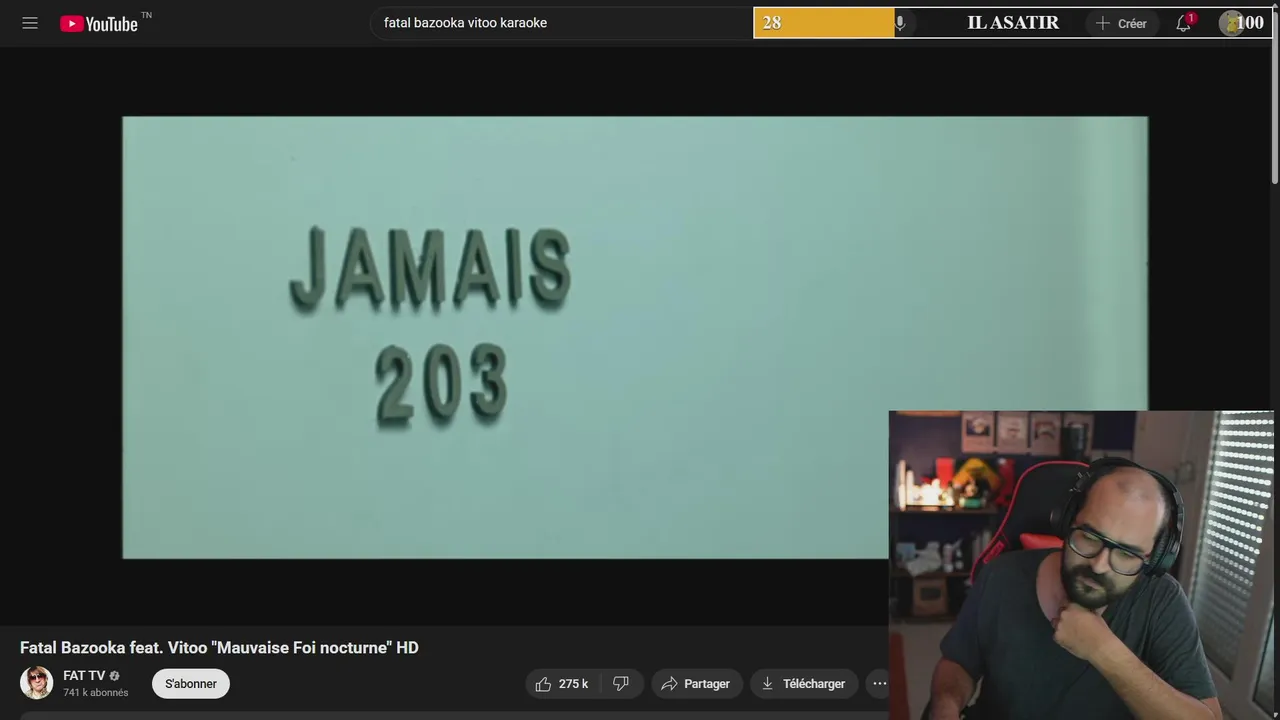Click FAT TV verified badge icon
This screenshot has width=1280, height=720.
[114, 676]
